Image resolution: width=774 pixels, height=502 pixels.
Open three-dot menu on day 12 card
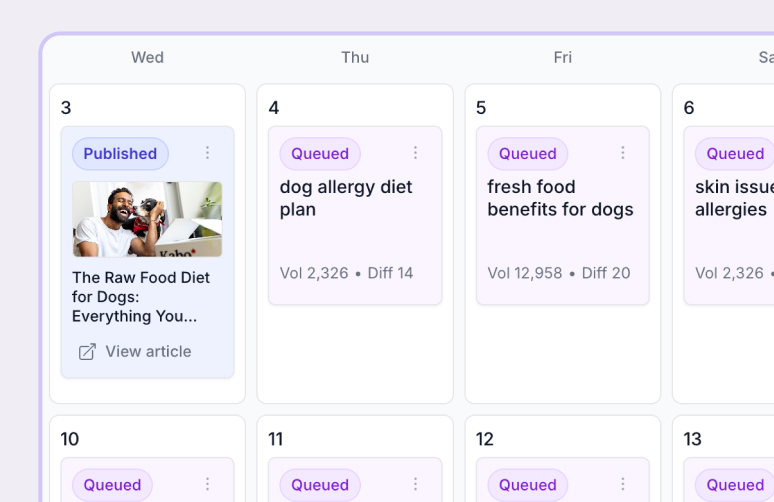pos(623,484)
